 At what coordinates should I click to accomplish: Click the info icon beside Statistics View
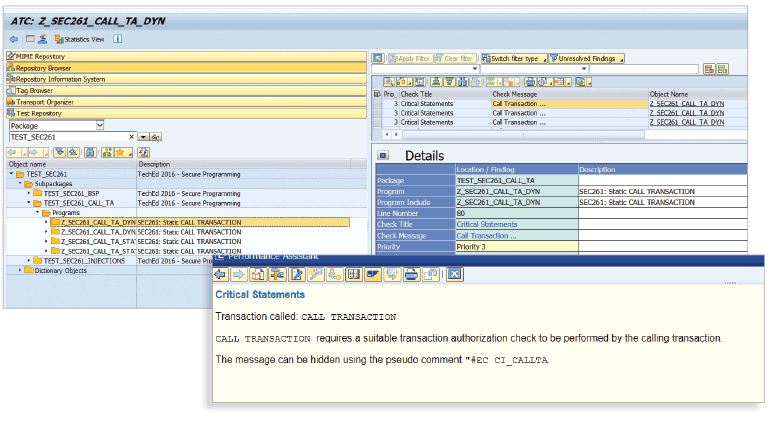[x=117, y=39]
